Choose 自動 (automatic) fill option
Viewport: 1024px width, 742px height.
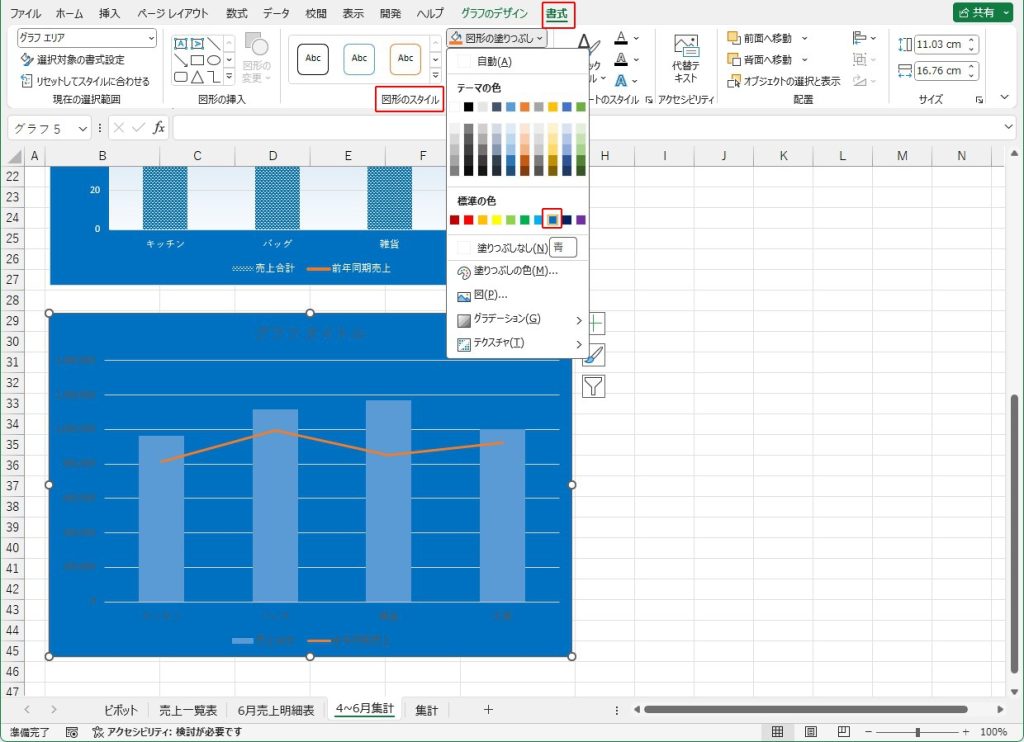[494, 62]
